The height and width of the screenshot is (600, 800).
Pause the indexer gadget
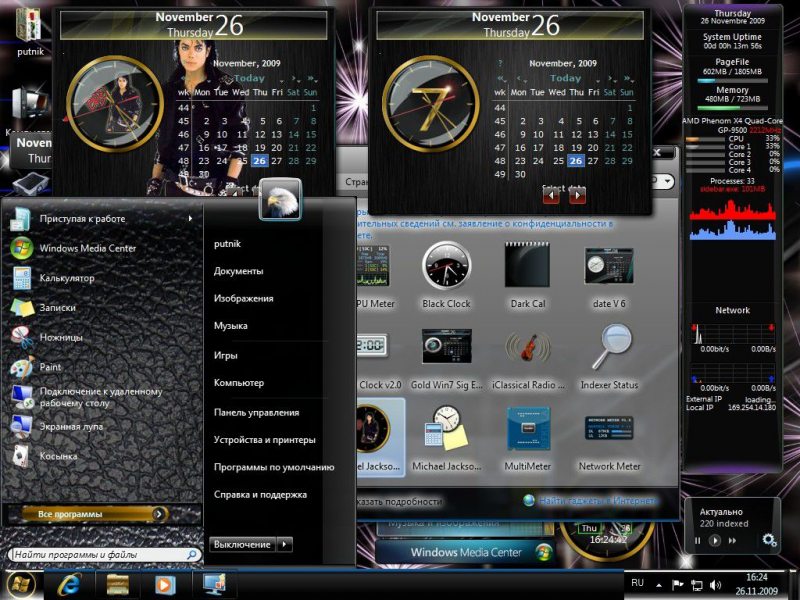pyautogui.click(x=697, y=540)
